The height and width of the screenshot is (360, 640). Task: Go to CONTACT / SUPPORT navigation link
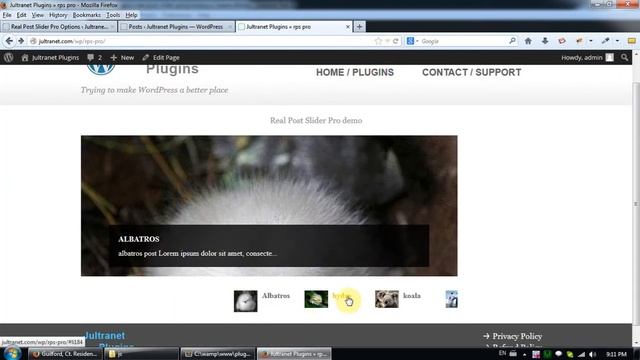click(471, 72)
